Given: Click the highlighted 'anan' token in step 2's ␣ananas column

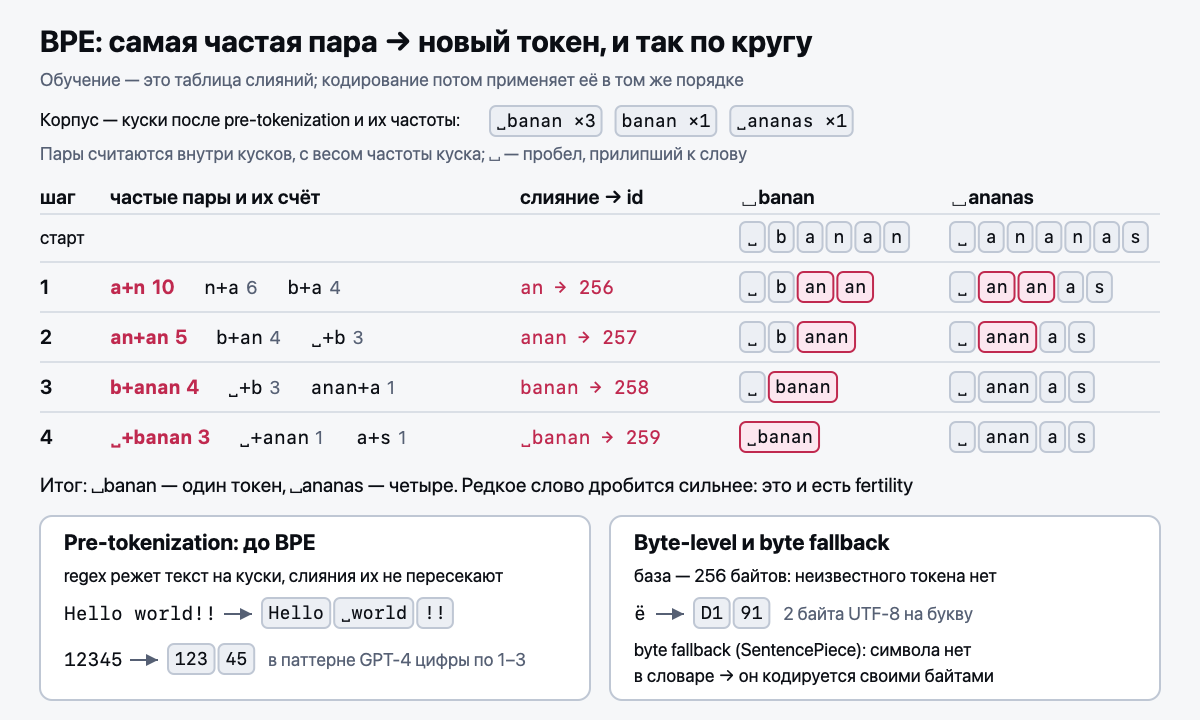Looking at the screenshot, I should pyautogui.click(x=1007, y=337).
